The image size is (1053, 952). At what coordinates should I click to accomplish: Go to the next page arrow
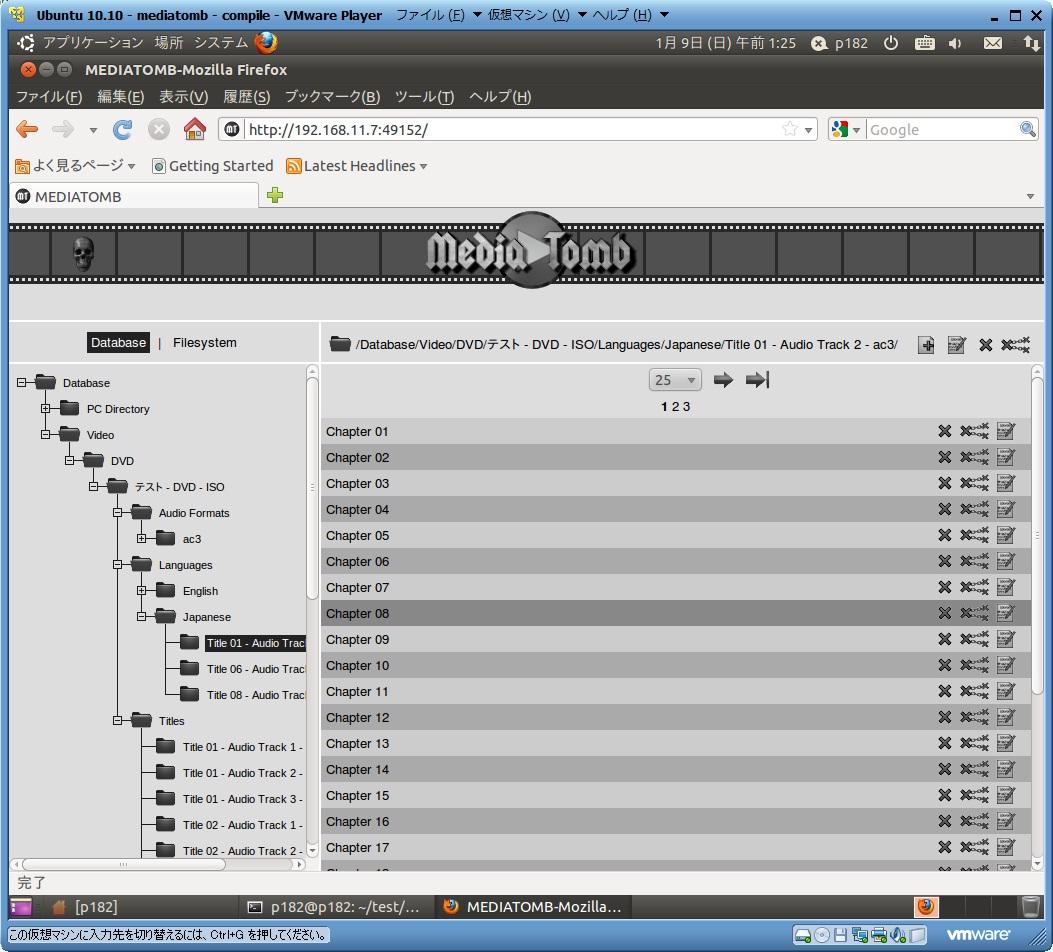point(723,380)
